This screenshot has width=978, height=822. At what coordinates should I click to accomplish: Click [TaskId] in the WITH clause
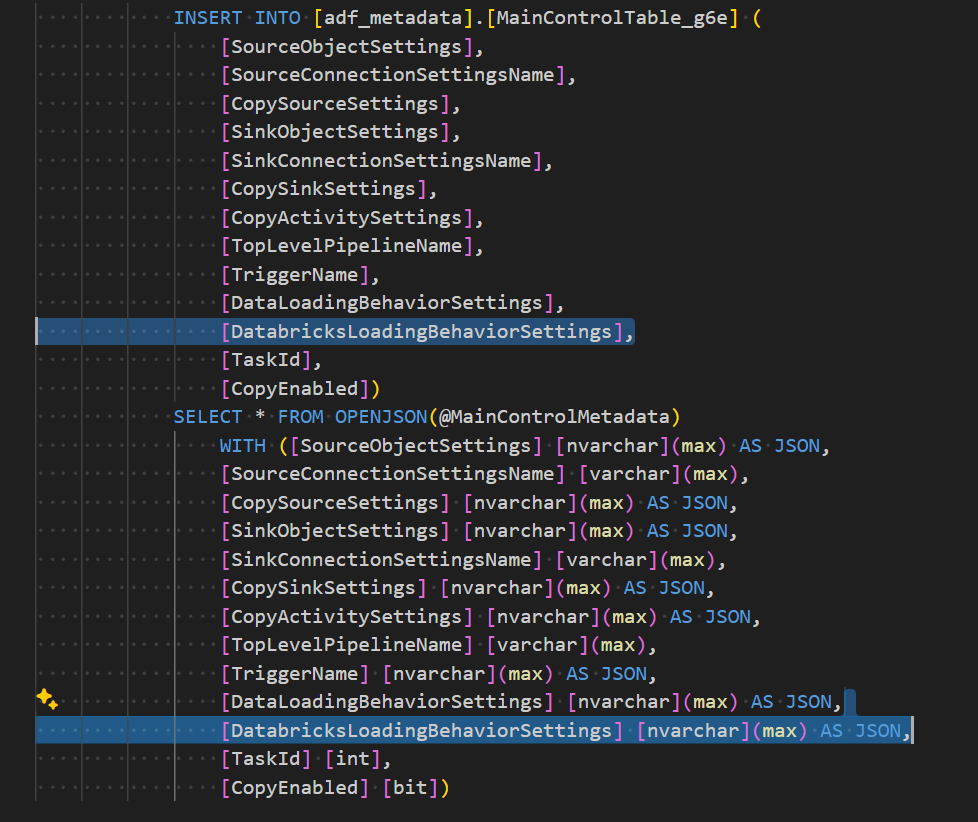coord(266,759)
